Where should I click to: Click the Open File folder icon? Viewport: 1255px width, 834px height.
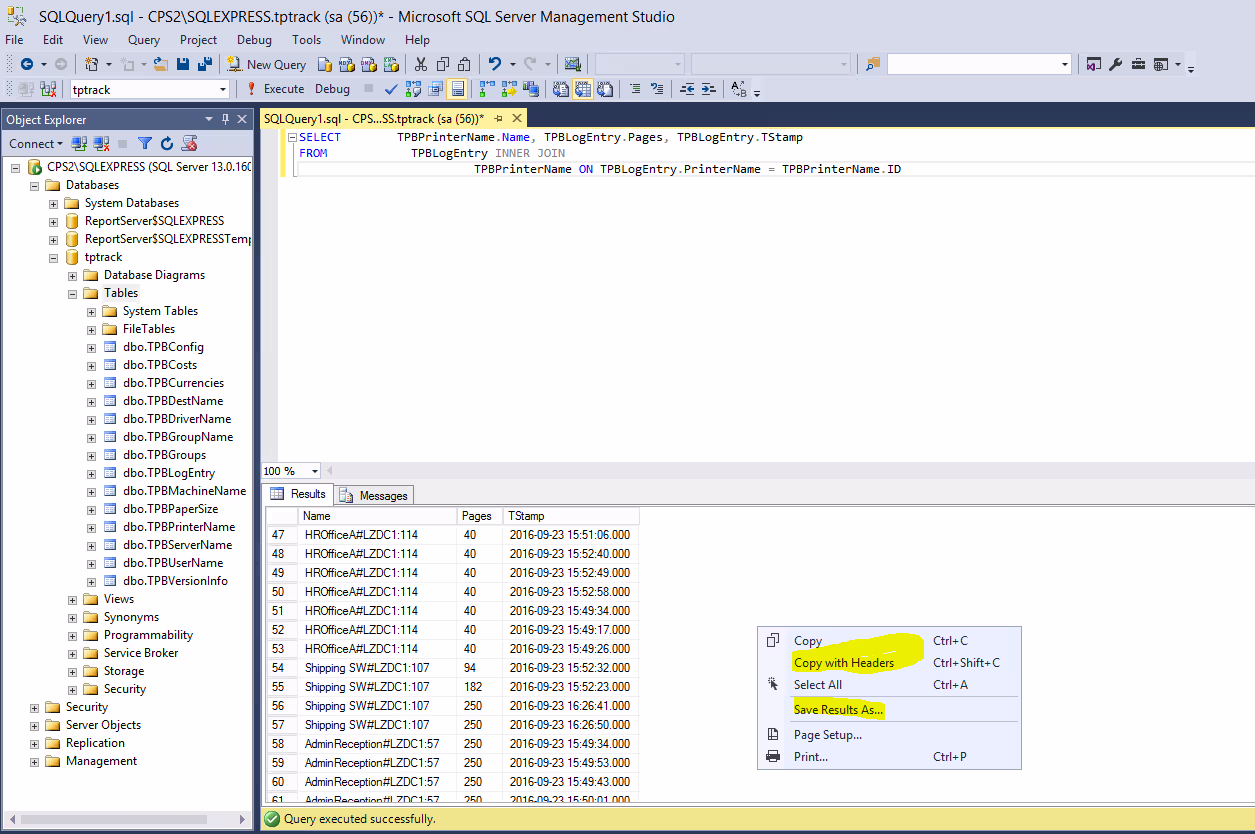tap(162, 64)
